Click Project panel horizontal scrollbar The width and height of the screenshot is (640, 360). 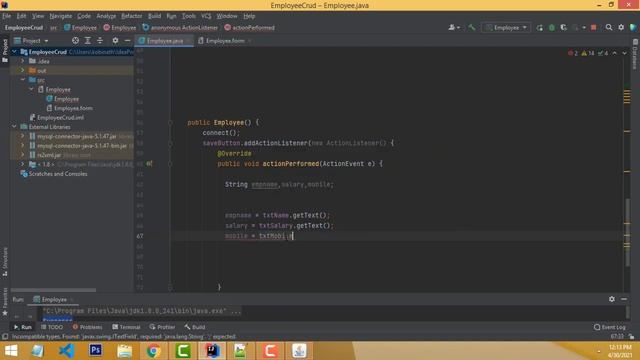53,290
